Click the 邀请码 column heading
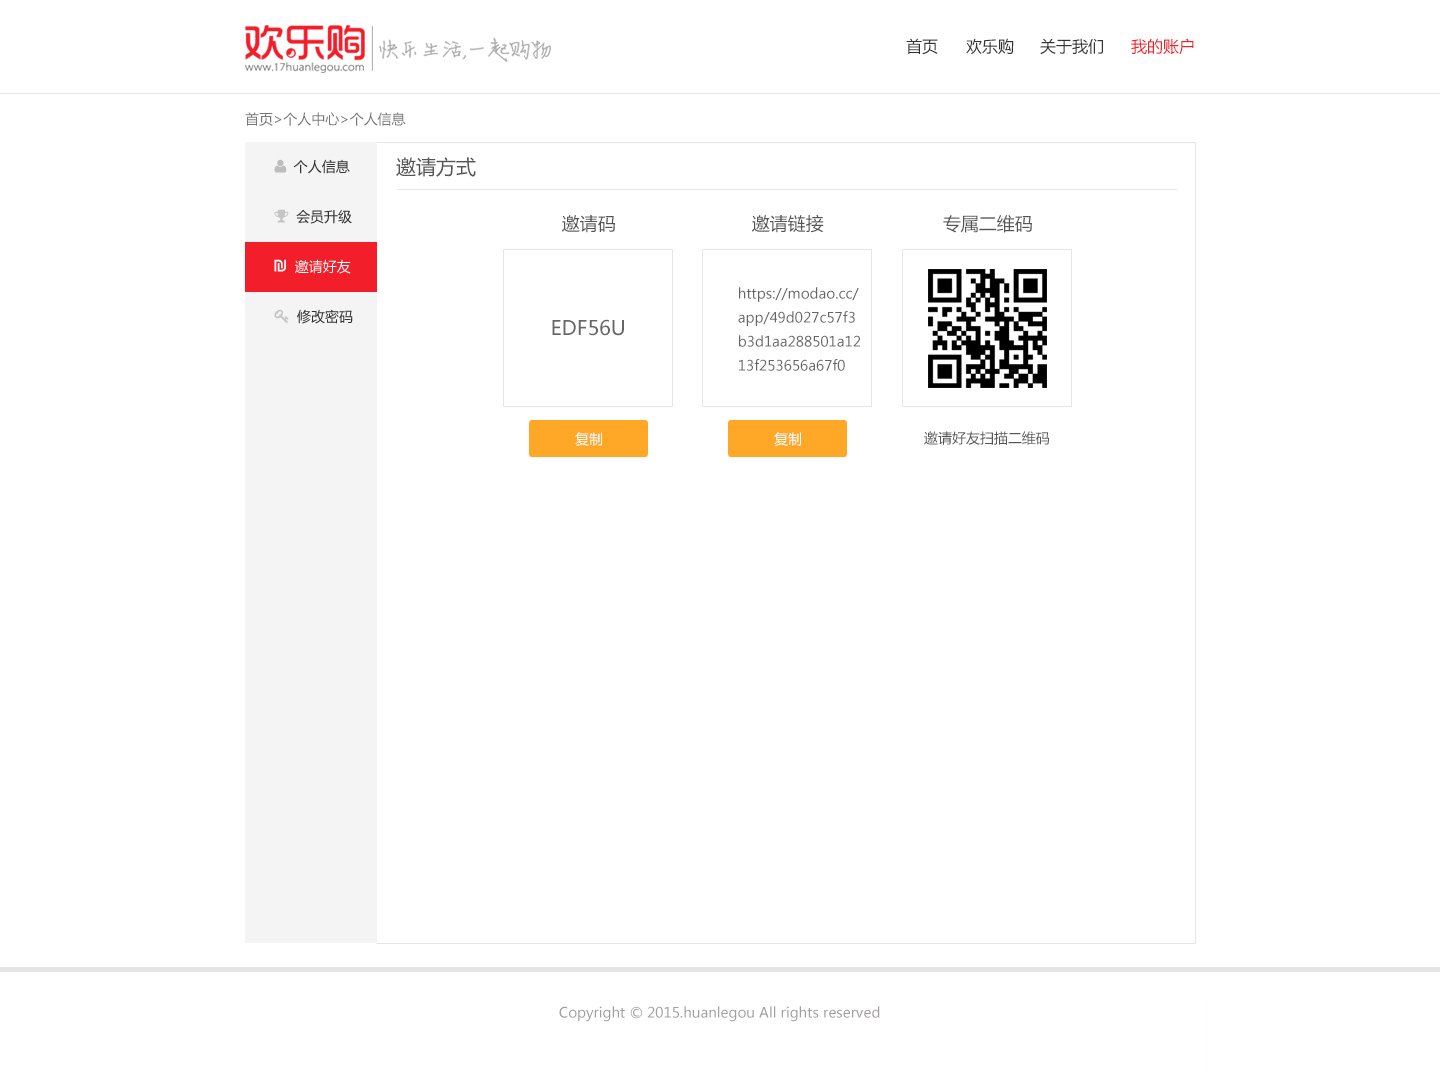The height and width of the screenshot is (1083, 1440). (588, 224)
